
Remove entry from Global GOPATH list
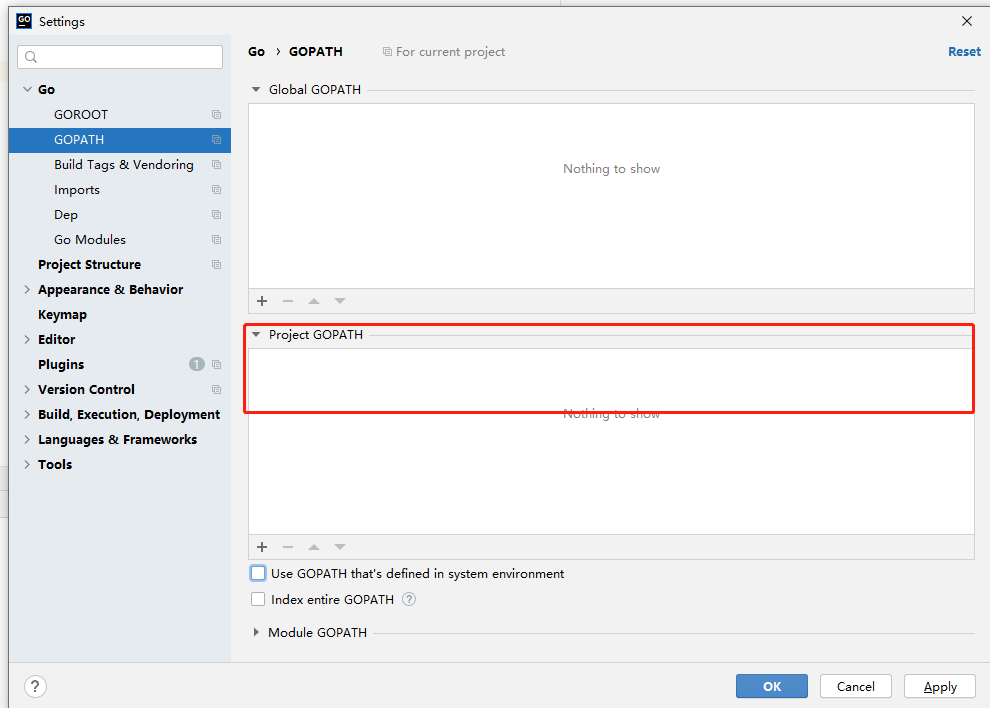(x=288, y=301)
